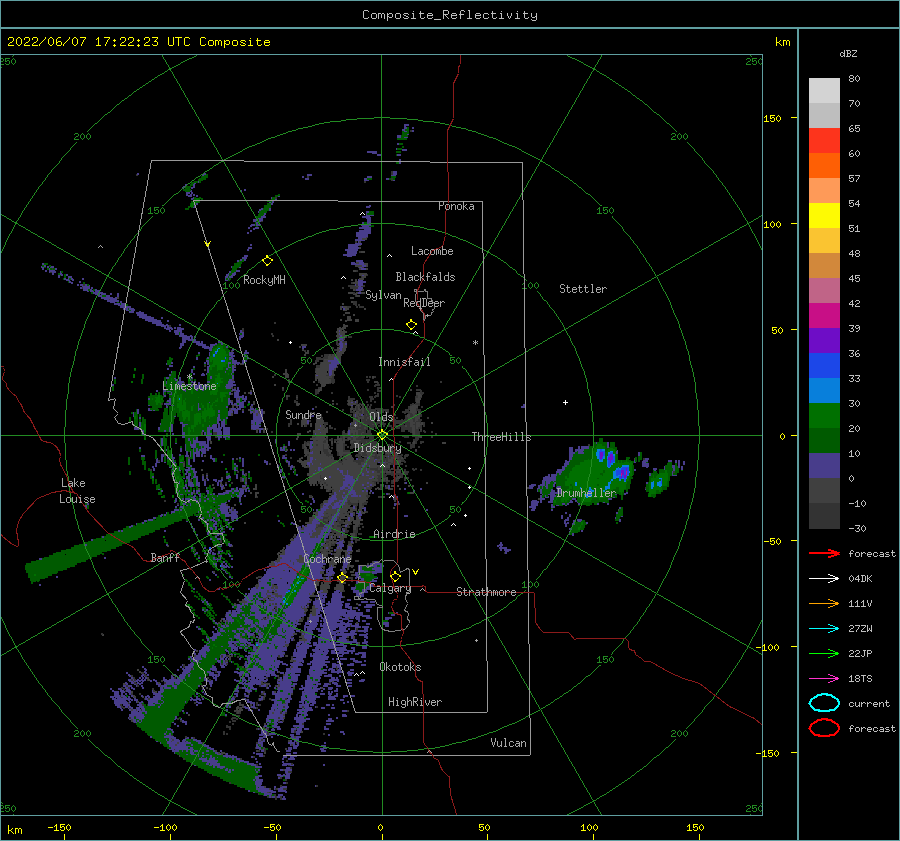Click the RockyMH label
This screenshot has width=900, height=841.
tap(264, 280)
